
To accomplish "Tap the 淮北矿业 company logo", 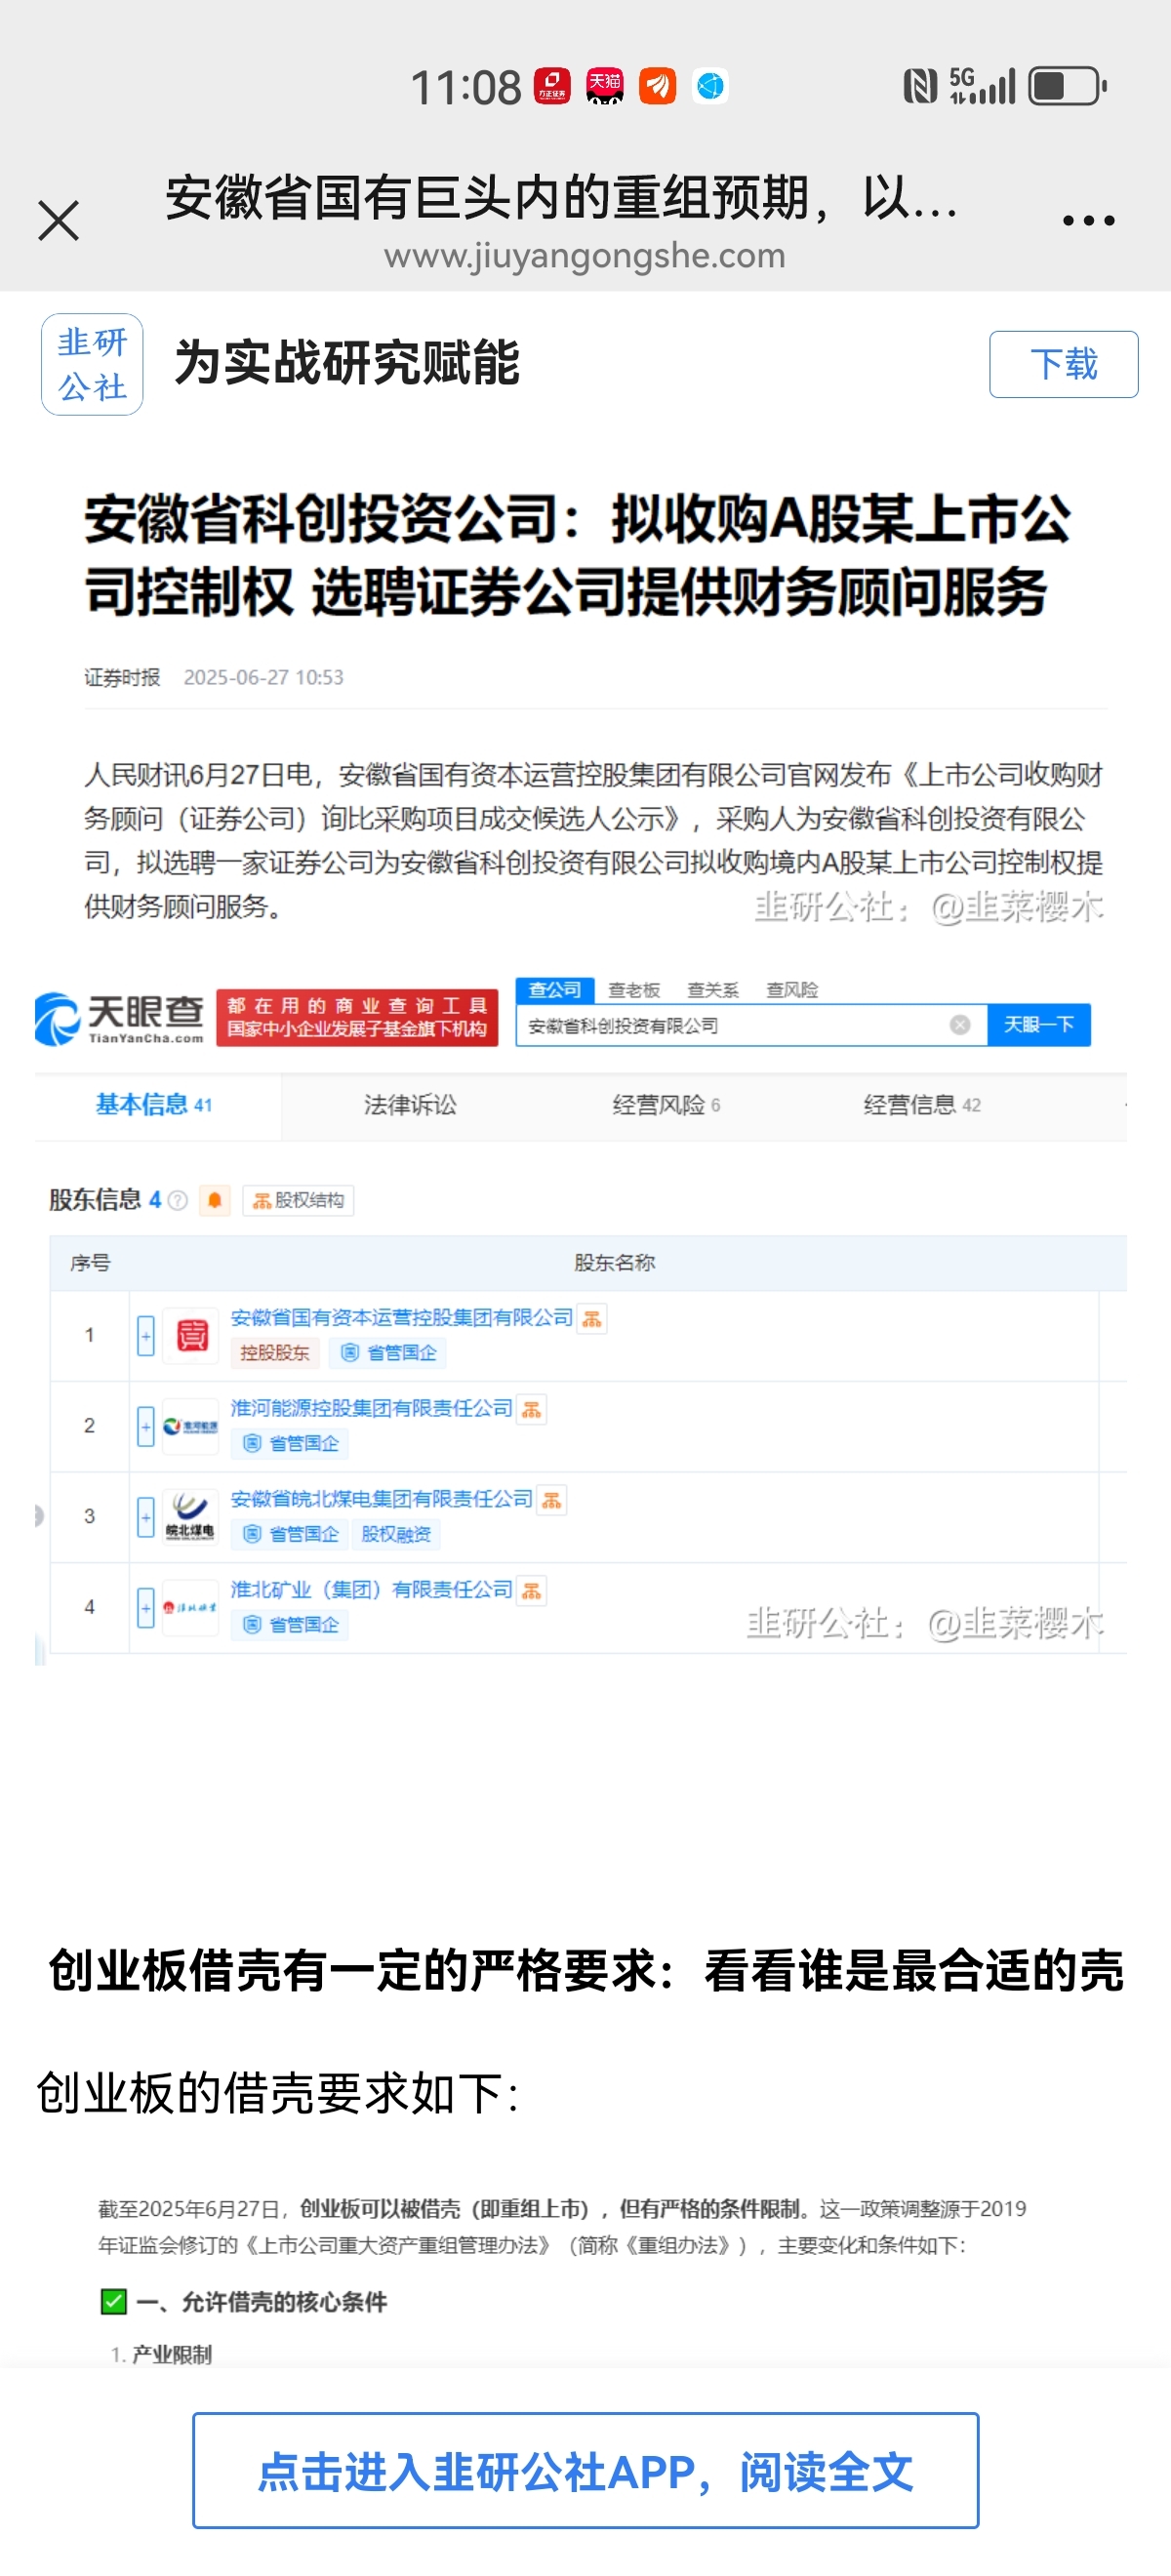I will tap(191, 1608).
